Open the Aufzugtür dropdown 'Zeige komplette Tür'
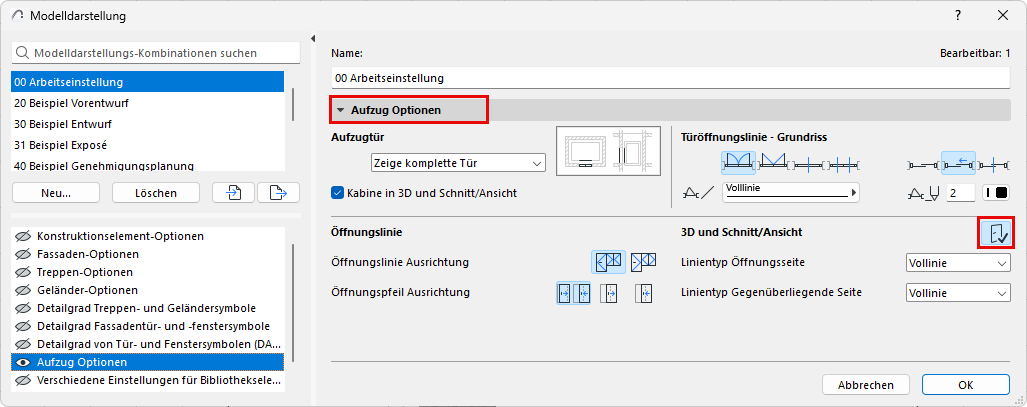This screenshot has width=1027, height=407. (457, 163)
